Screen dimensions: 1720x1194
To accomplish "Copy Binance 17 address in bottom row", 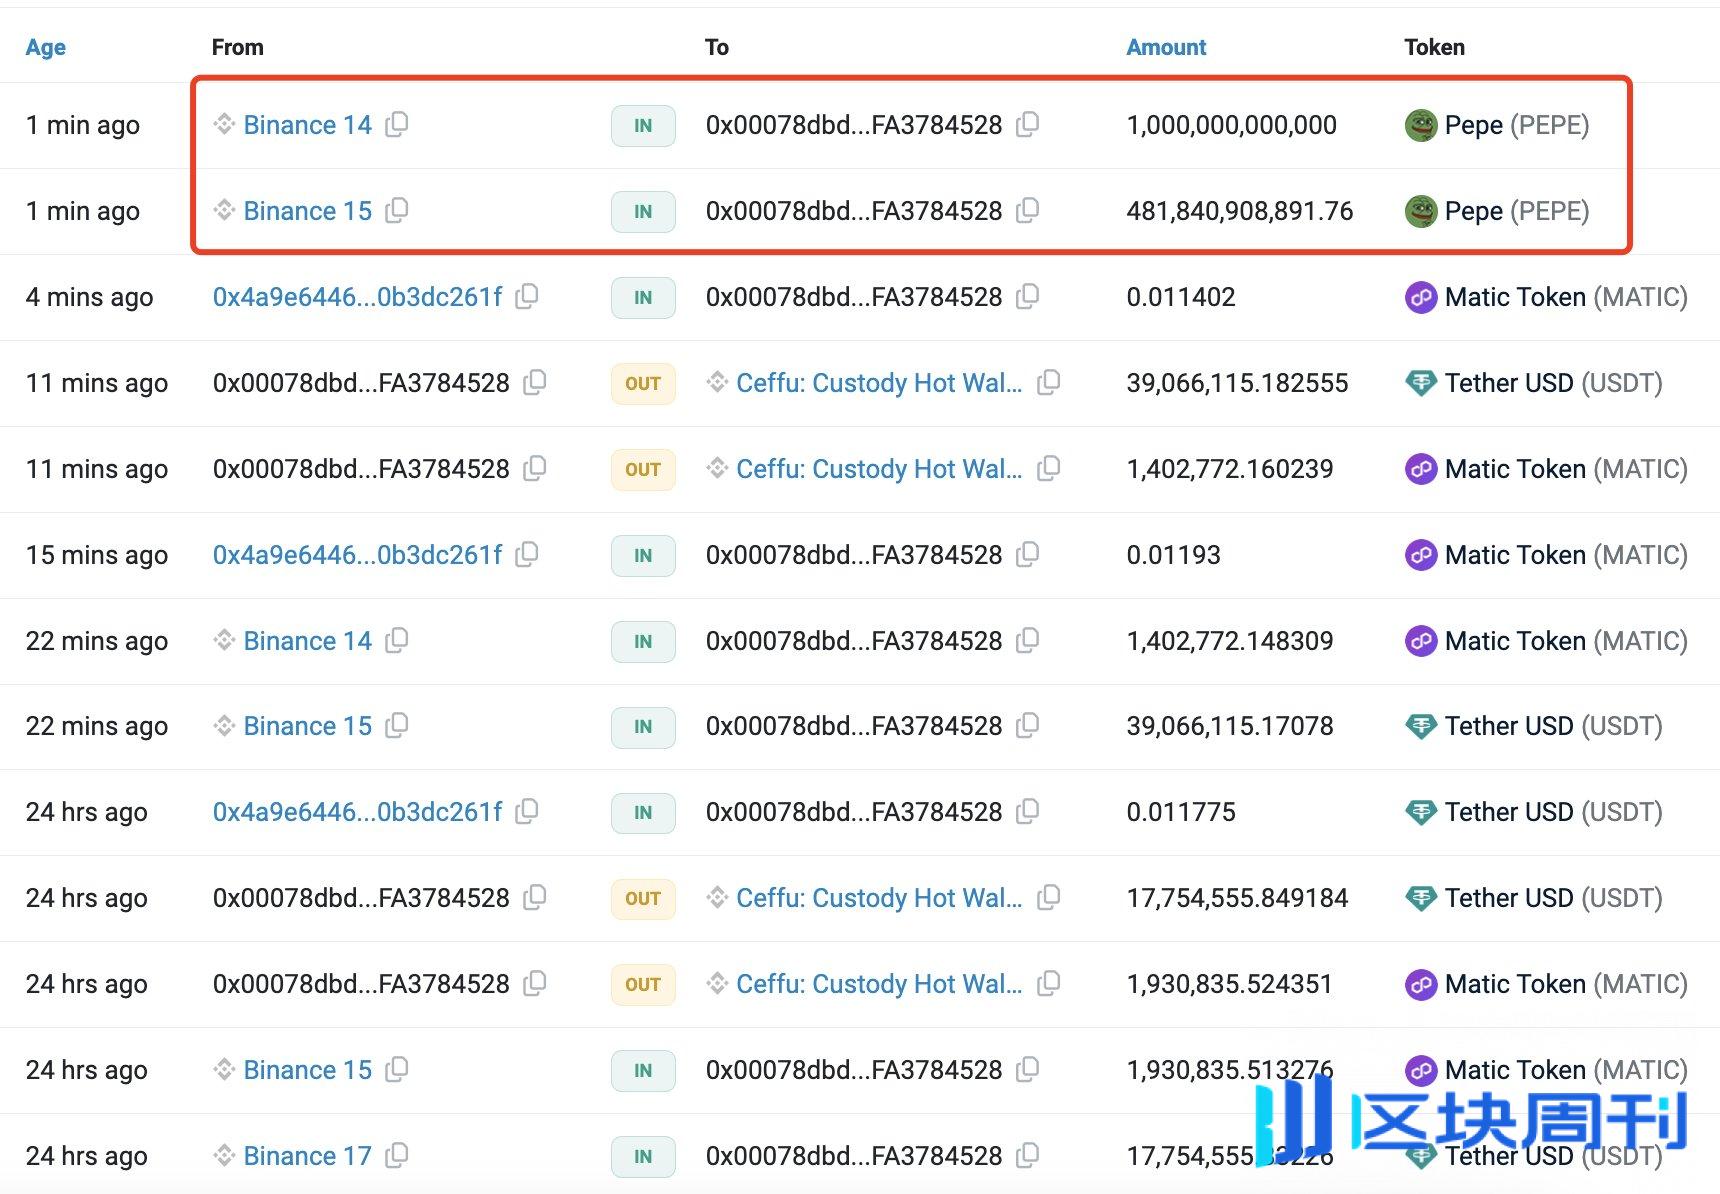I will coord(397,1156).
